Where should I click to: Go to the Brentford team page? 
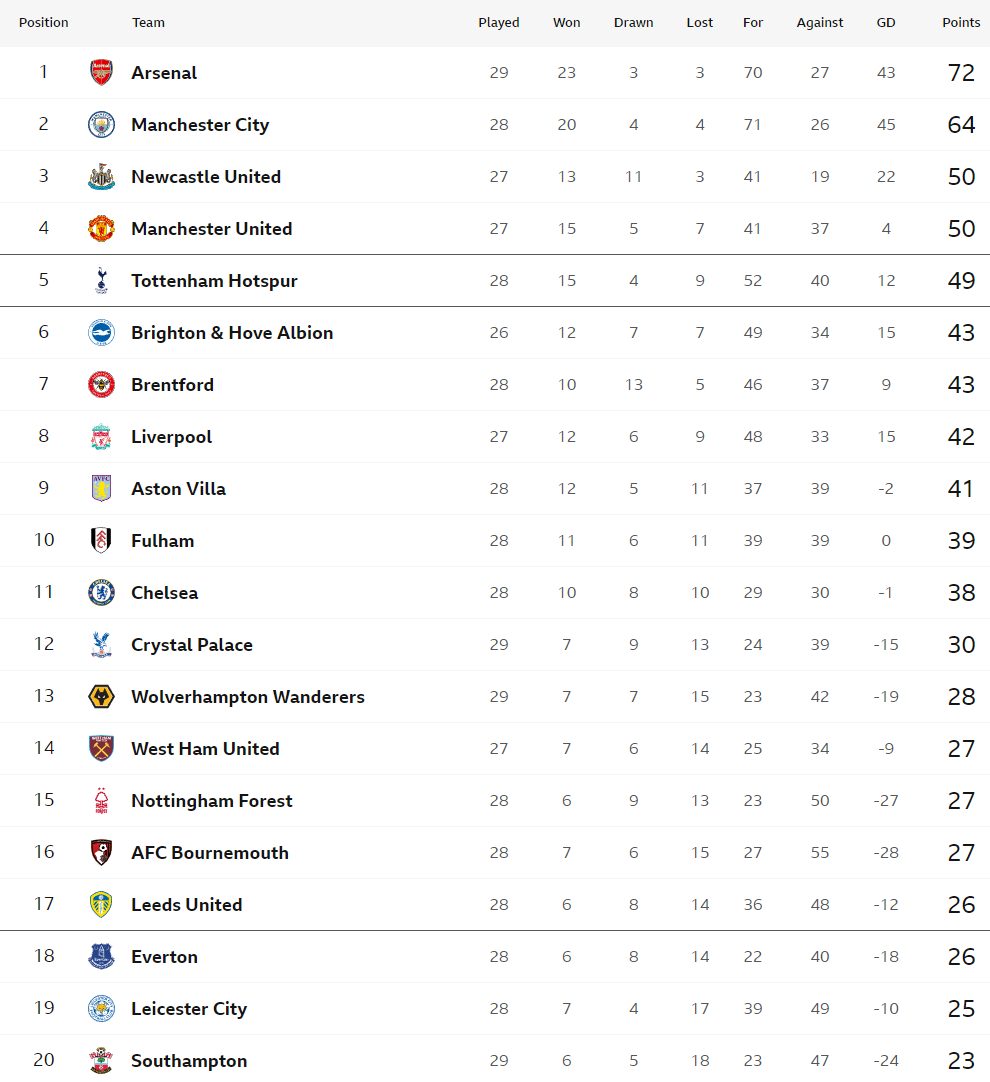pos(172,384)
